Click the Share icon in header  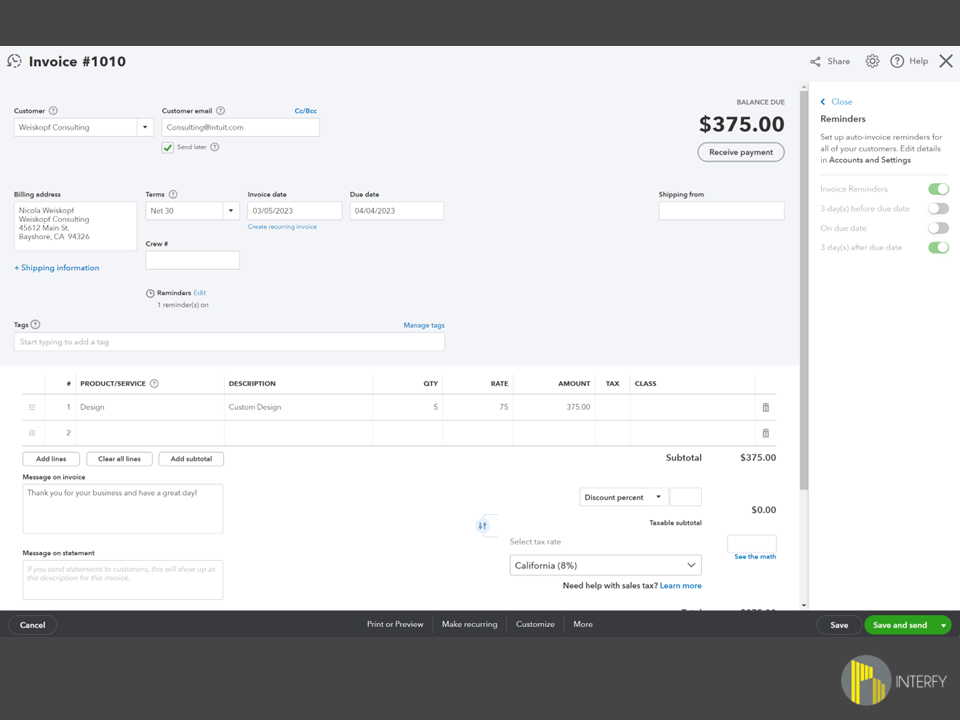click(x=816, y=62)
